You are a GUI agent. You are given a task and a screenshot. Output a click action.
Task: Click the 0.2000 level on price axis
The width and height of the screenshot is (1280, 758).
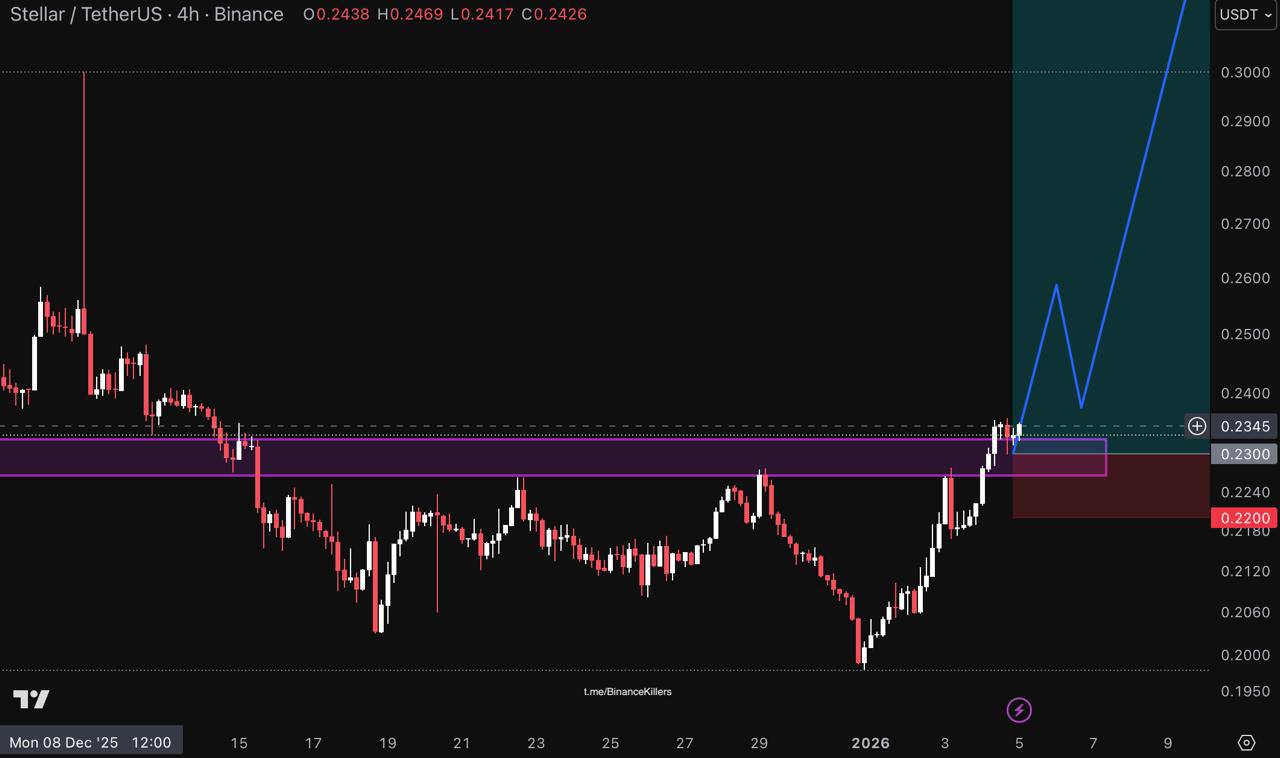coord(1245,655)
